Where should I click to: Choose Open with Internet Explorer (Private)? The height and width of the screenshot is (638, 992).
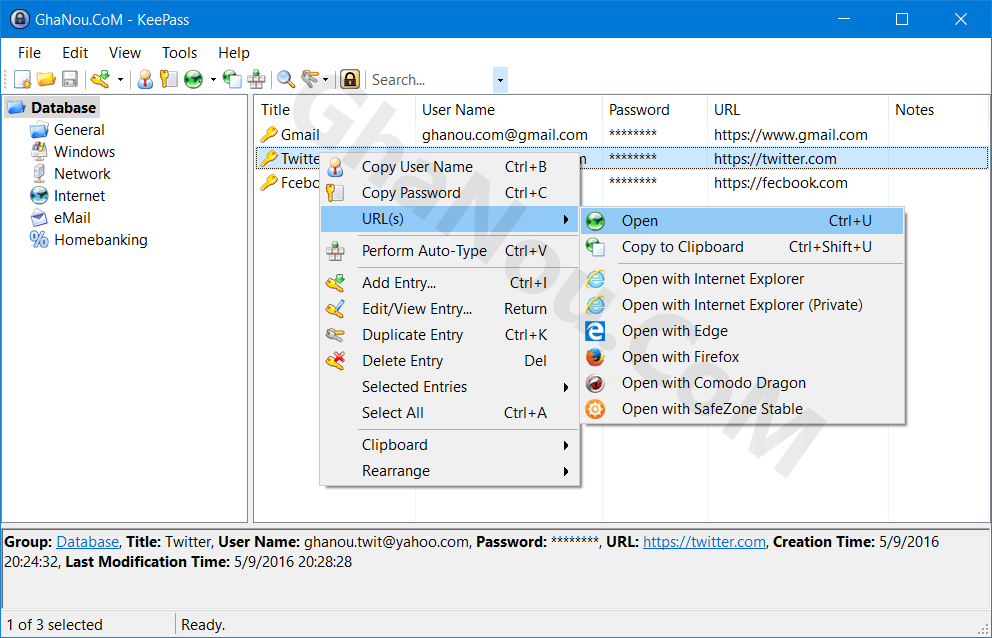pos(742,305)
